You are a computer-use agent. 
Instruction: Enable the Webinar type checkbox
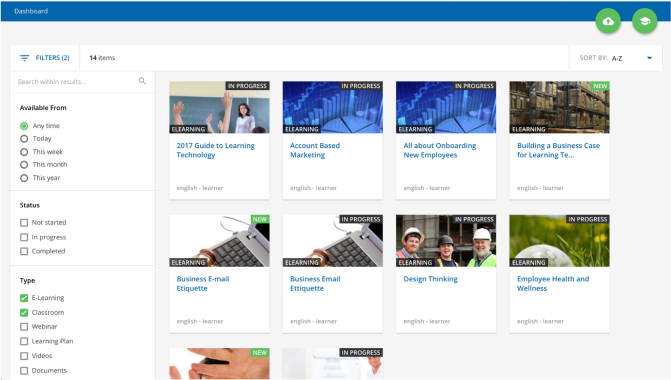24,327
